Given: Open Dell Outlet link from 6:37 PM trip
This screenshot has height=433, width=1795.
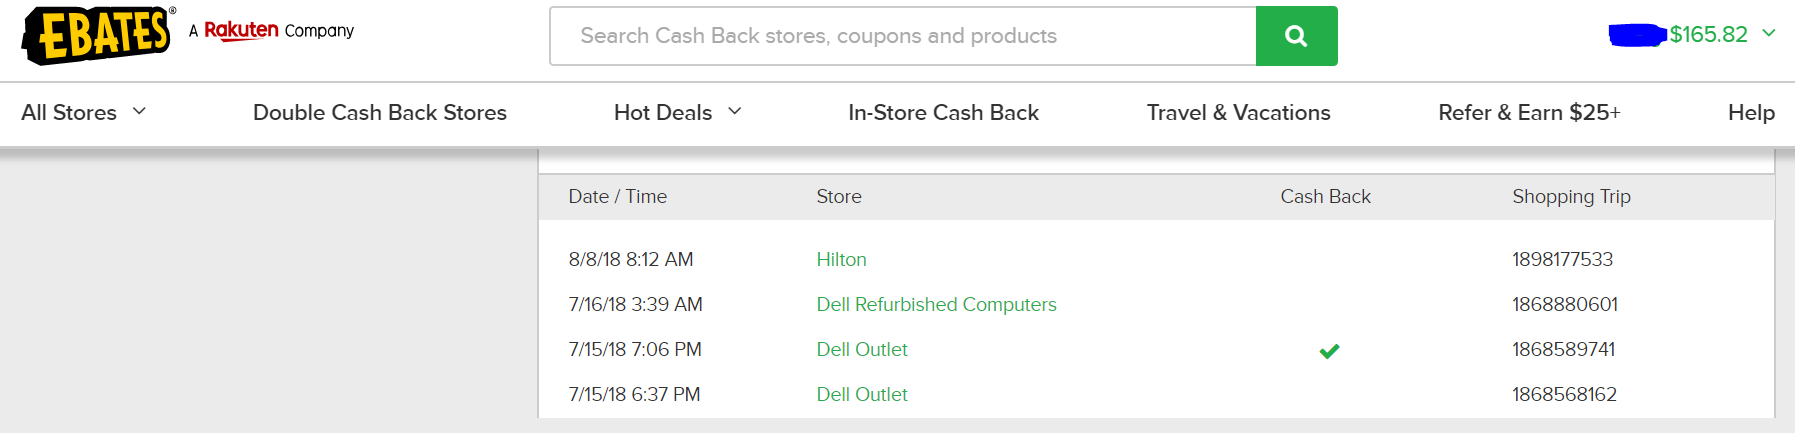Looking at the screenshot, I should tap(862, 394).
